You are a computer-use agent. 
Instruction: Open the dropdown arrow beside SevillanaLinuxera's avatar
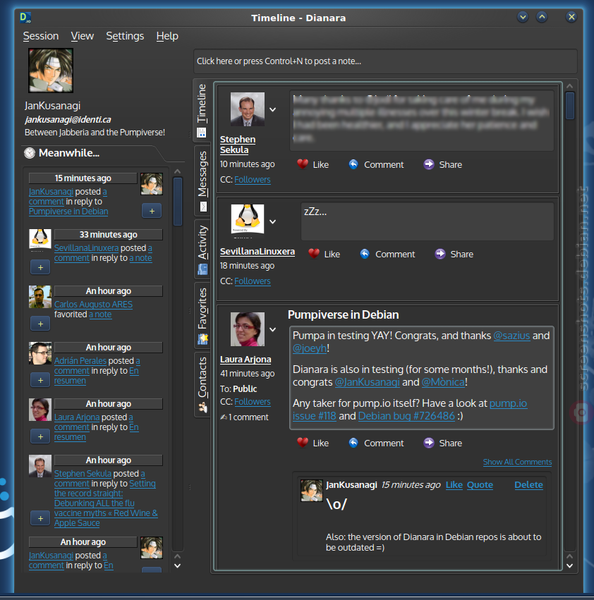[x=273, y=222]
